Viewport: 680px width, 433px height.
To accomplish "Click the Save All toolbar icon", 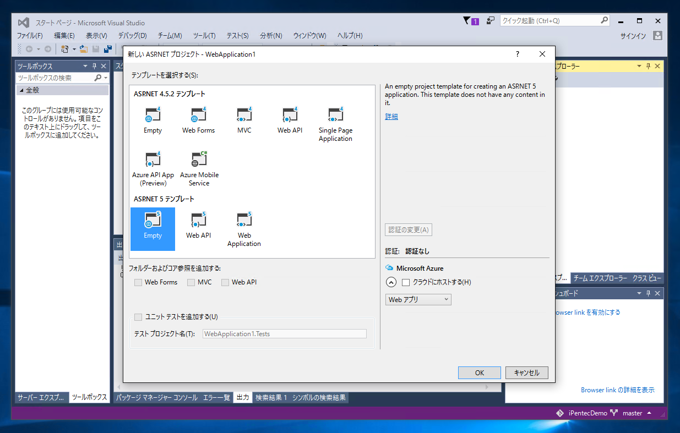I will (108, 49).
